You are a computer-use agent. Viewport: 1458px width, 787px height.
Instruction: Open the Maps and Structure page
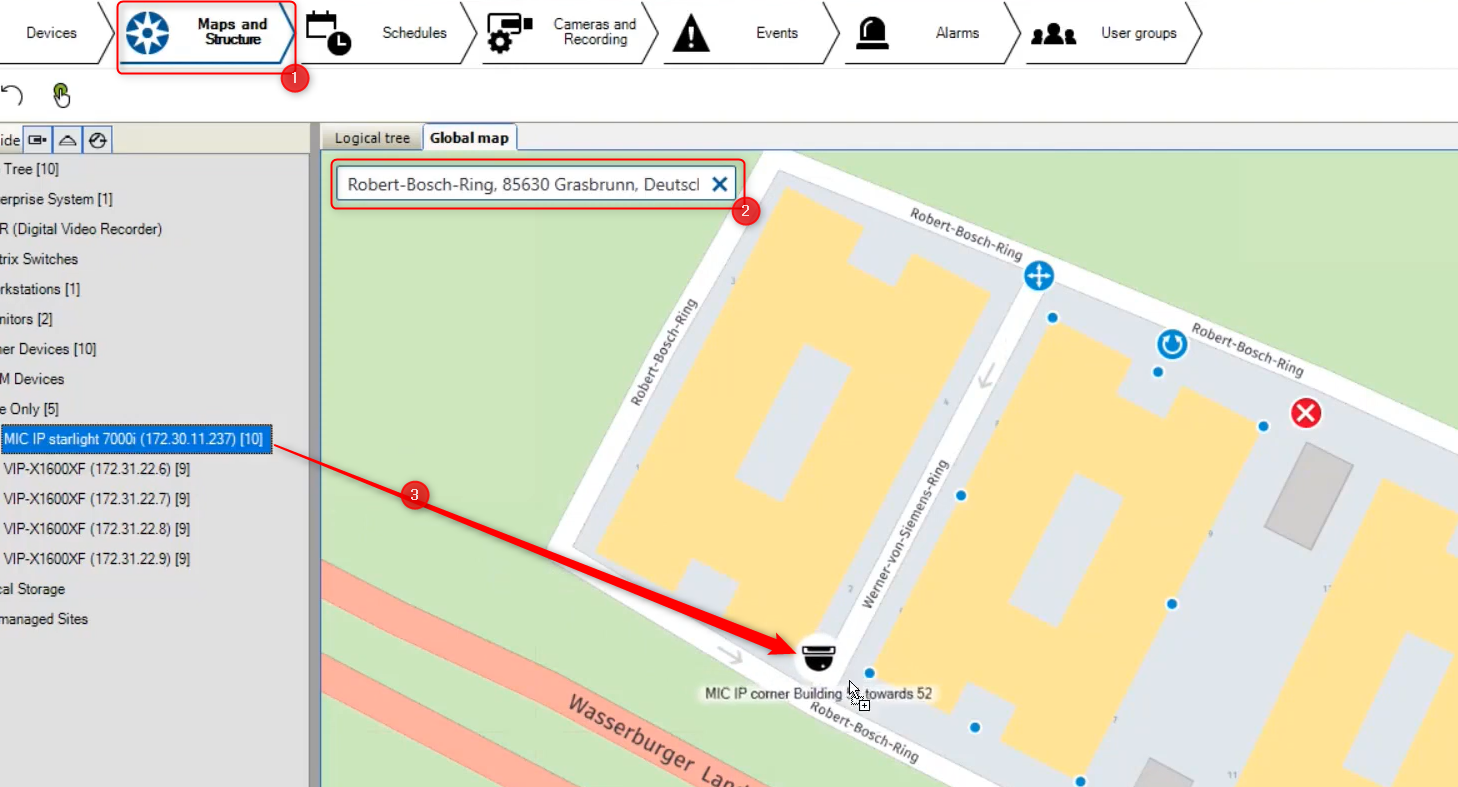coord(207,33)
